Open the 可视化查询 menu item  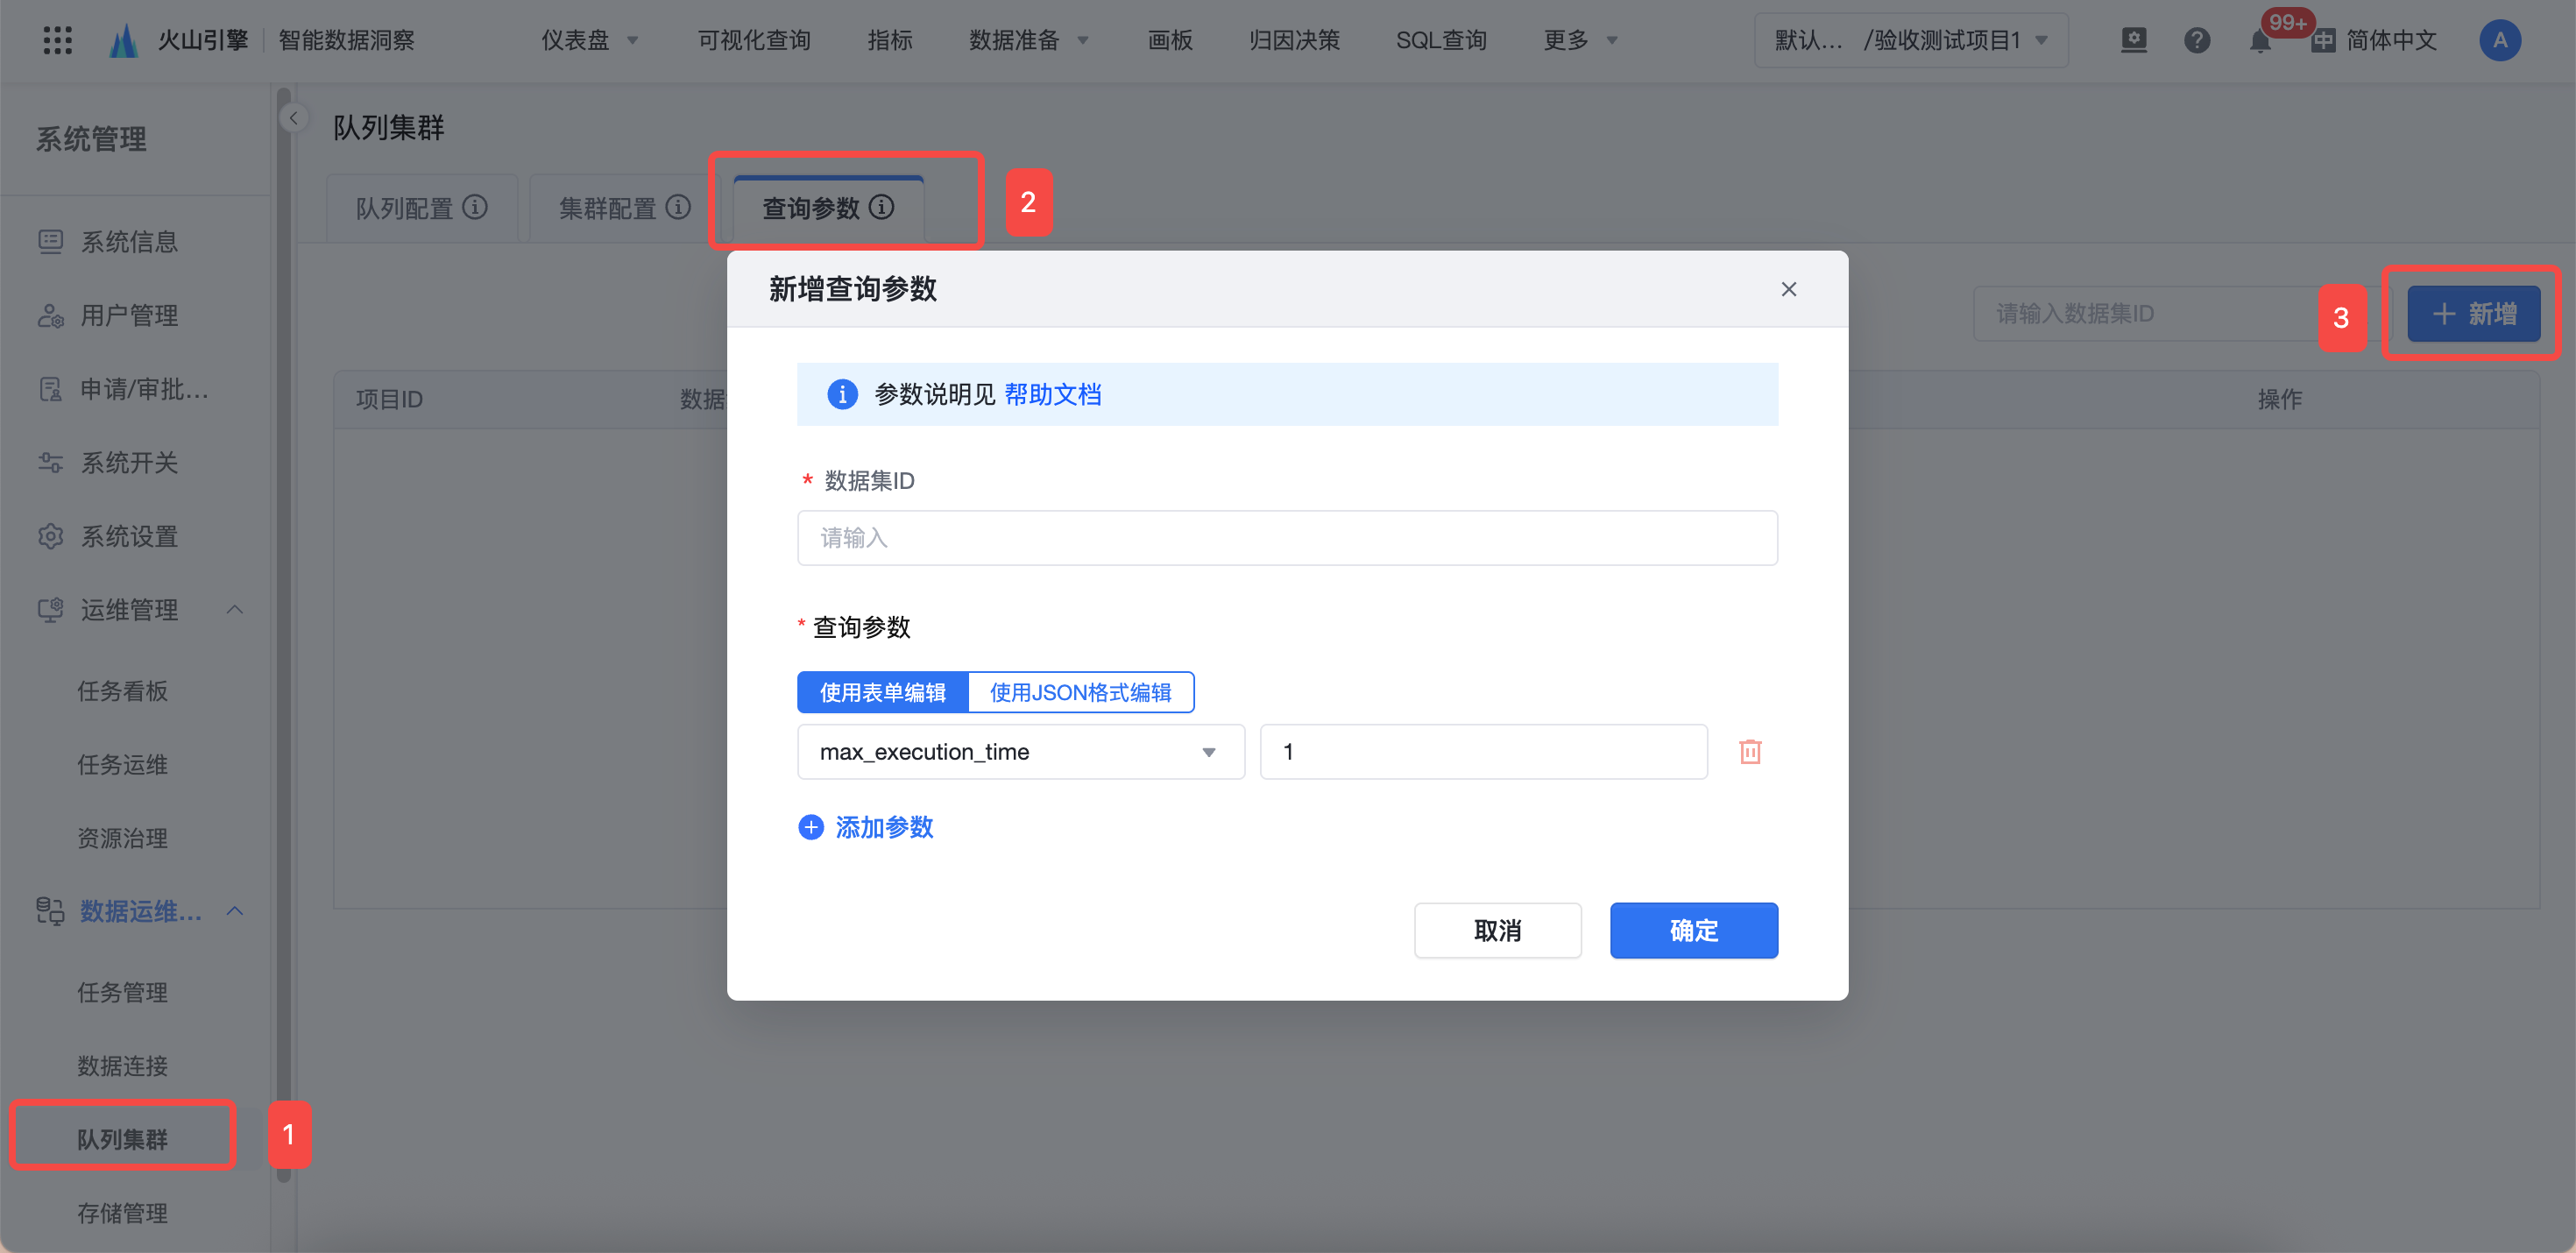point(753,40)
